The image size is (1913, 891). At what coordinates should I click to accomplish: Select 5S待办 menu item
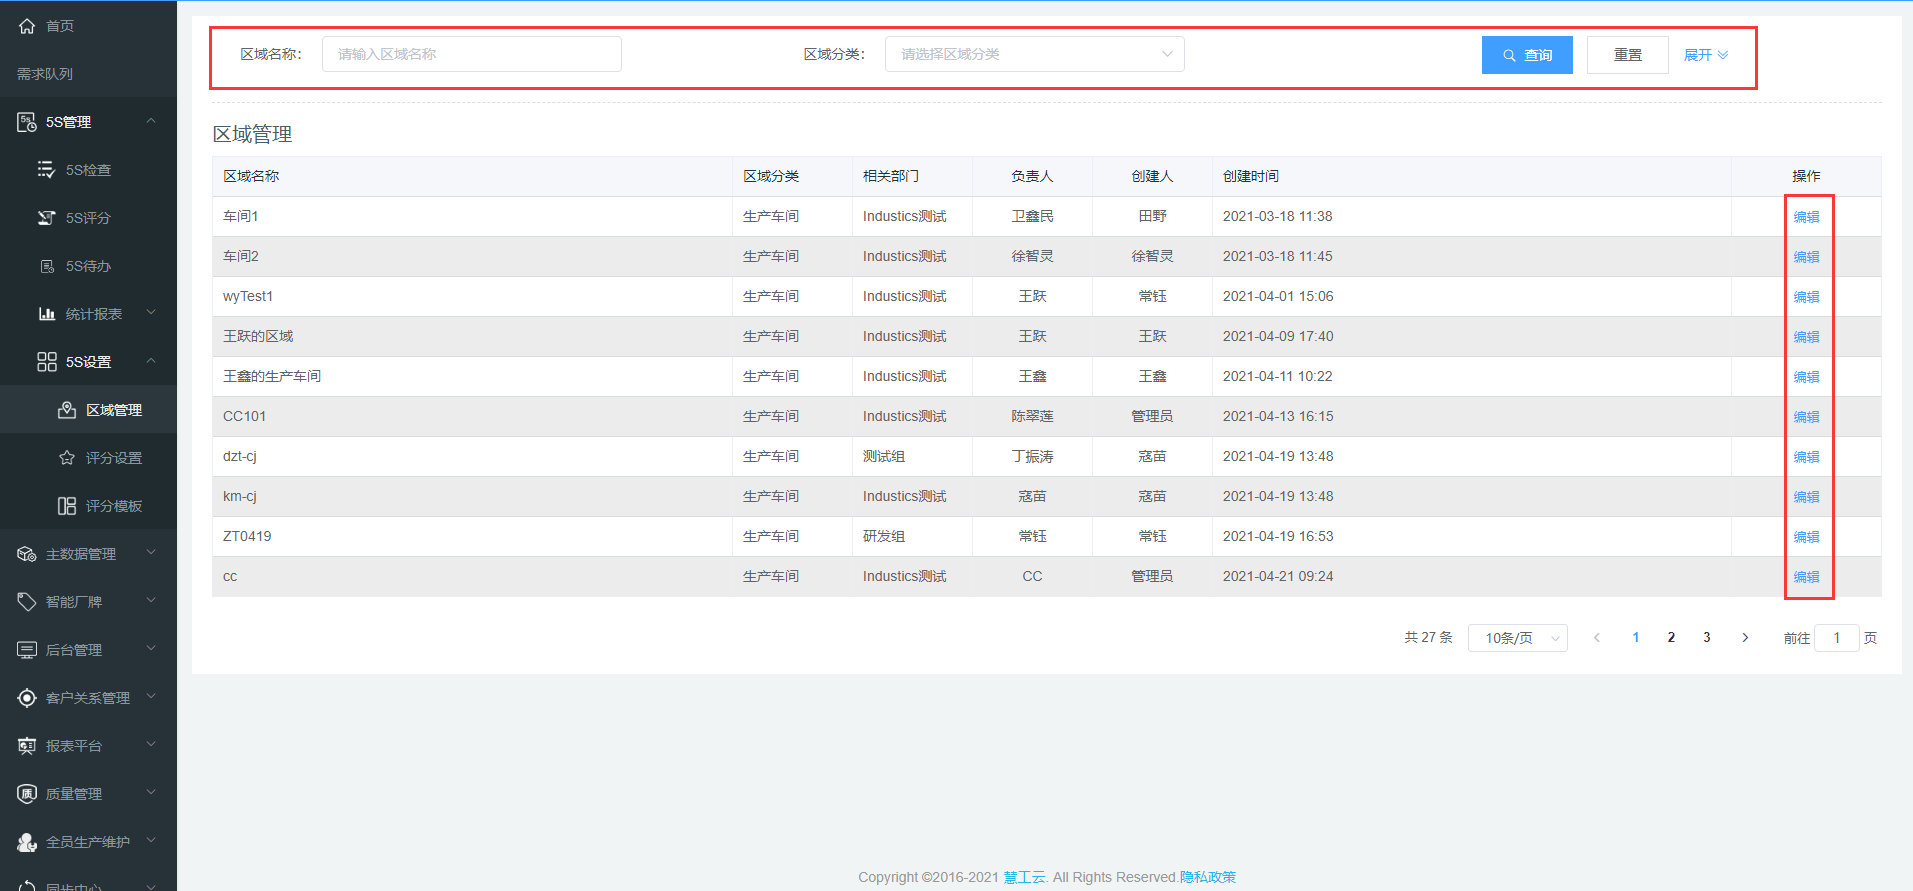click(x=88, y=266)
